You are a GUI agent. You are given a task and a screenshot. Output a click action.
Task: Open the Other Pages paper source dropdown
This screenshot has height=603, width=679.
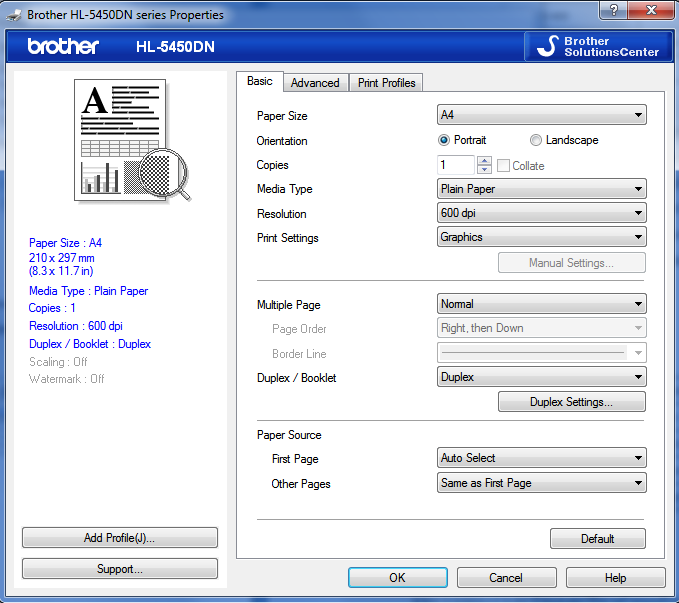tap(542, 483)
